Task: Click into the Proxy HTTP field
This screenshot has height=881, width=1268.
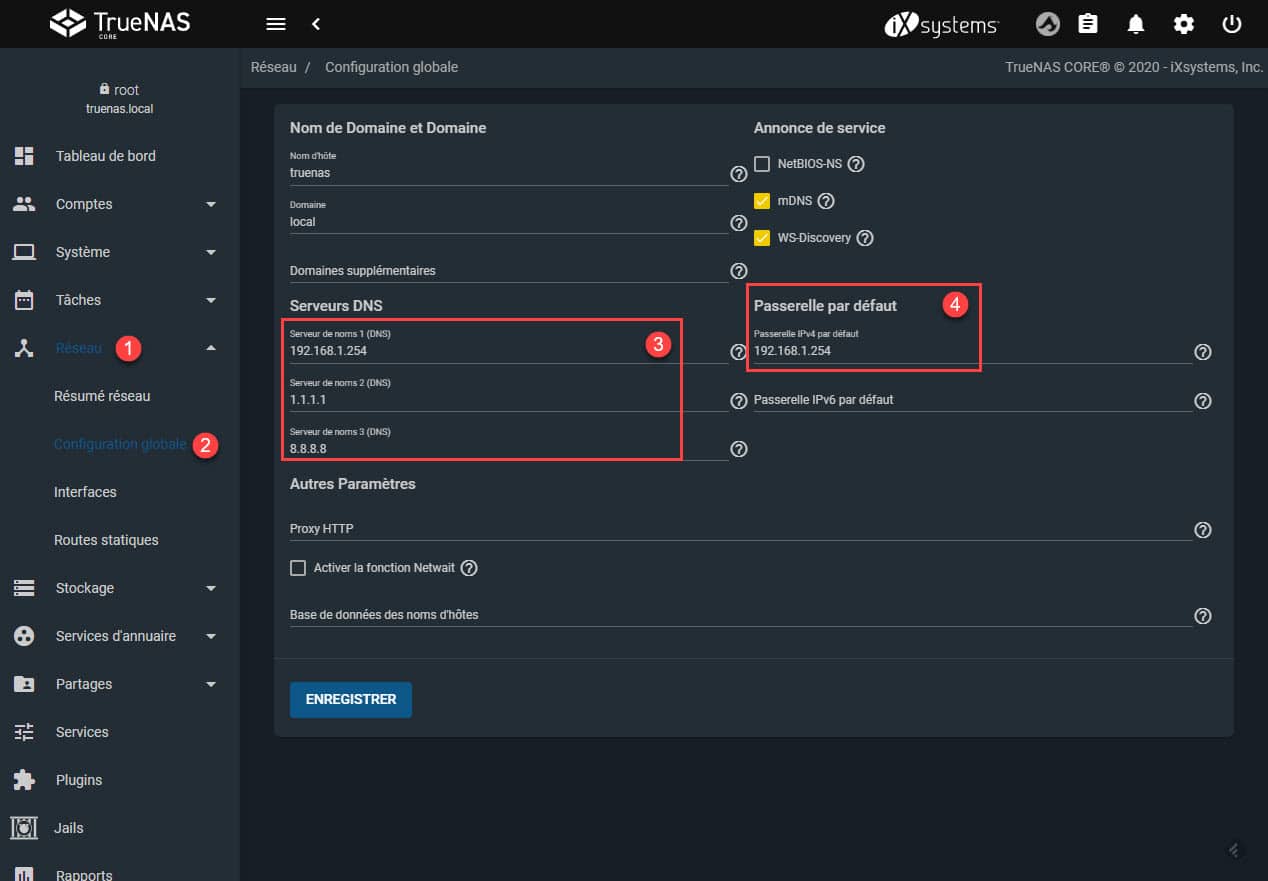Action: pos(740,528)
